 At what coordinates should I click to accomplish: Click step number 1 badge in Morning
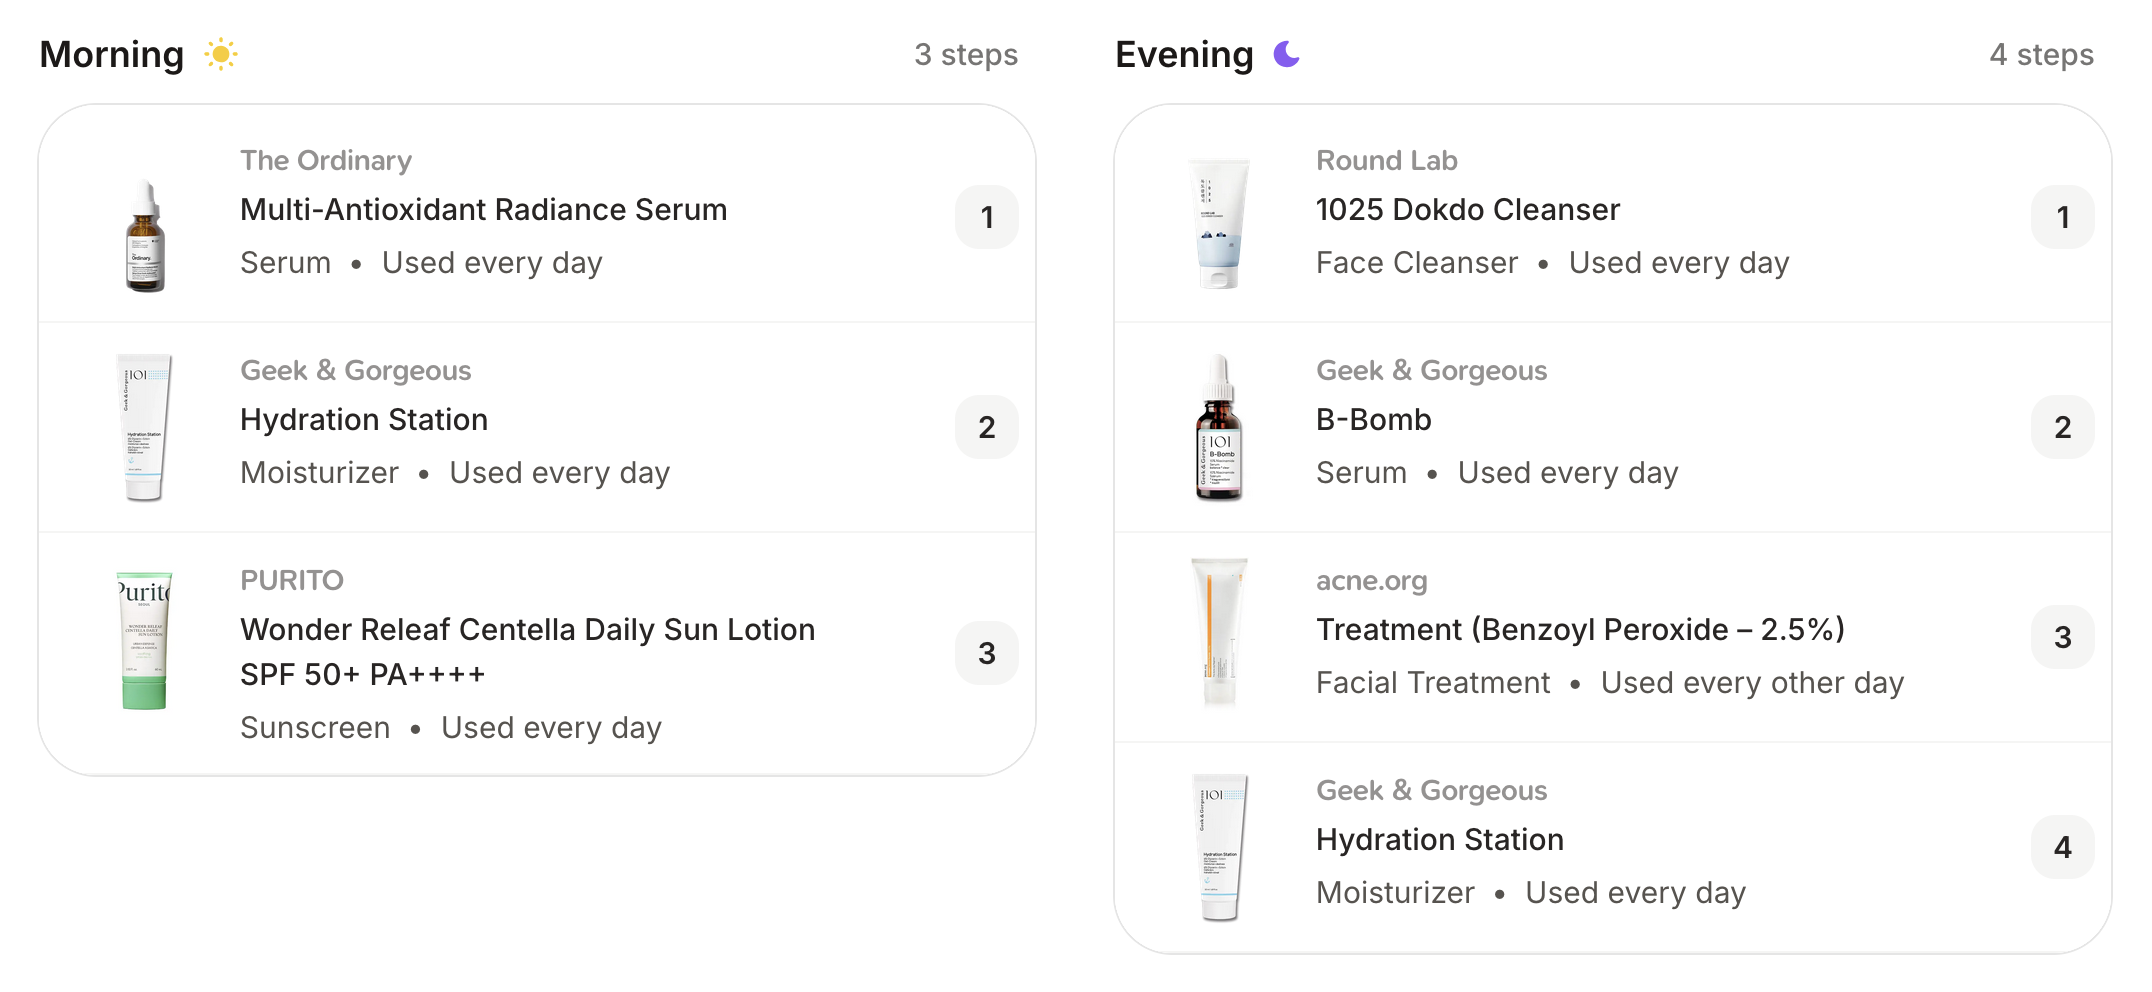[x=987, y=217]
